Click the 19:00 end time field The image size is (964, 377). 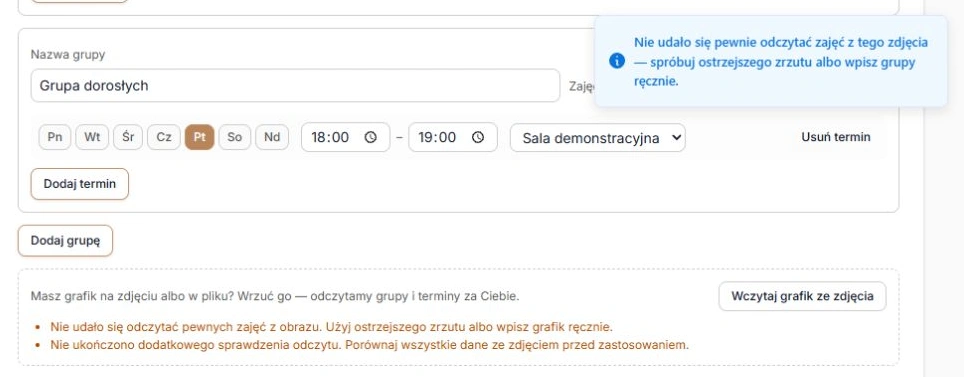452,138
